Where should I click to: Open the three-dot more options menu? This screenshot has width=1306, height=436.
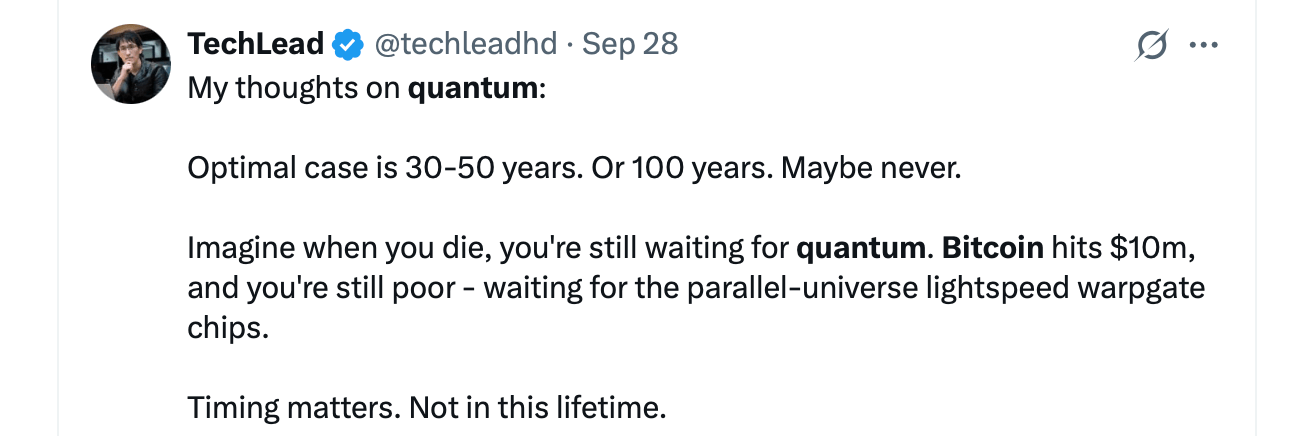1202,45
